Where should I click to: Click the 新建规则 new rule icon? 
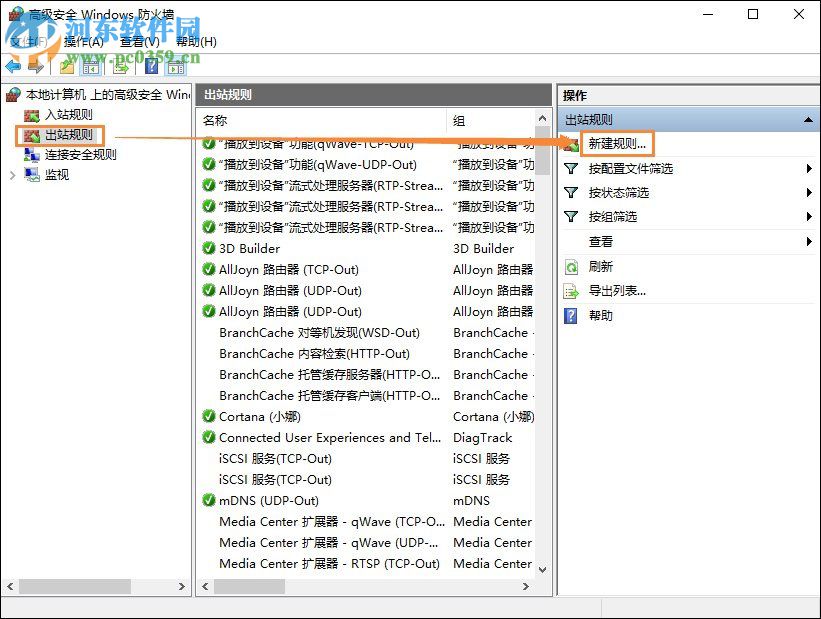572,143
